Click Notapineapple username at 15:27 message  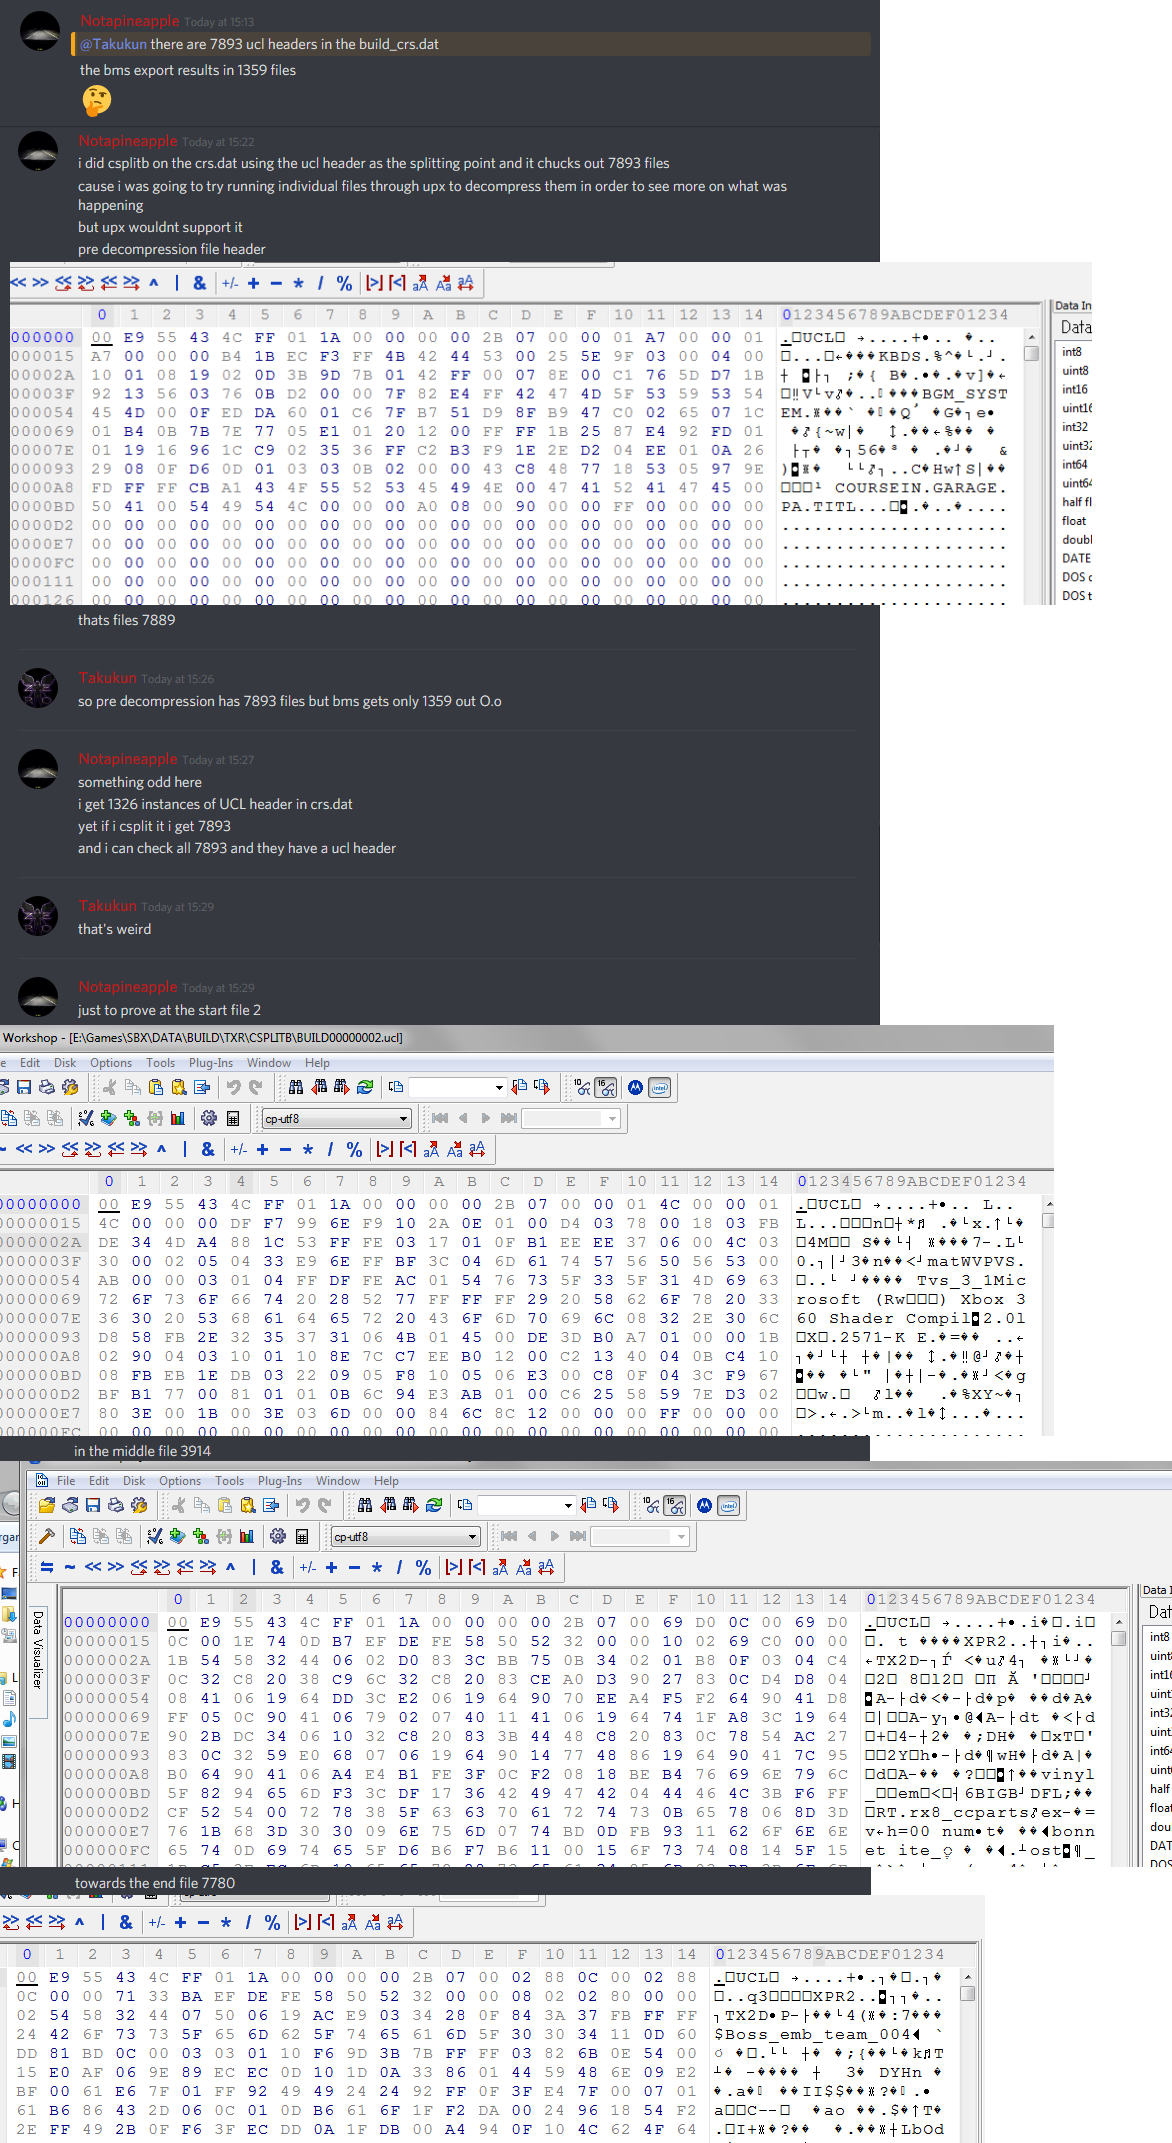coord(128,759)
